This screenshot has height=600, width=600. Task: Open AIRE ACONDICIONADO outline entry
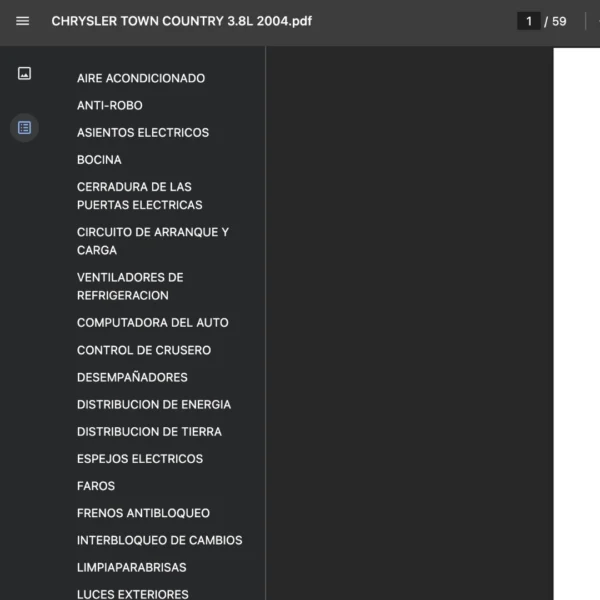coord(141,78)
